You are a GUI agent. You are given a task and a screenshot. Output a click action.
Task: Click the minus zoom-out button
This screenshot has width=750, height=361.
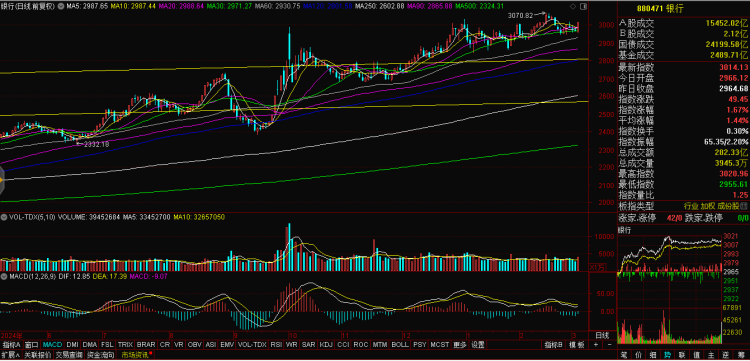click(609, 344)
